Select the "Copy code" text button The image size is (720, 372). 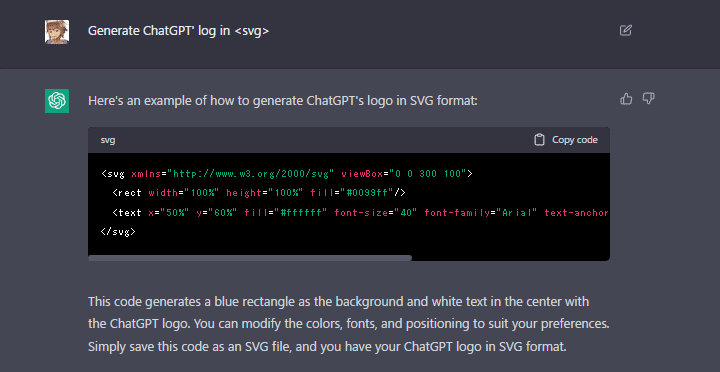pos(574,140)
